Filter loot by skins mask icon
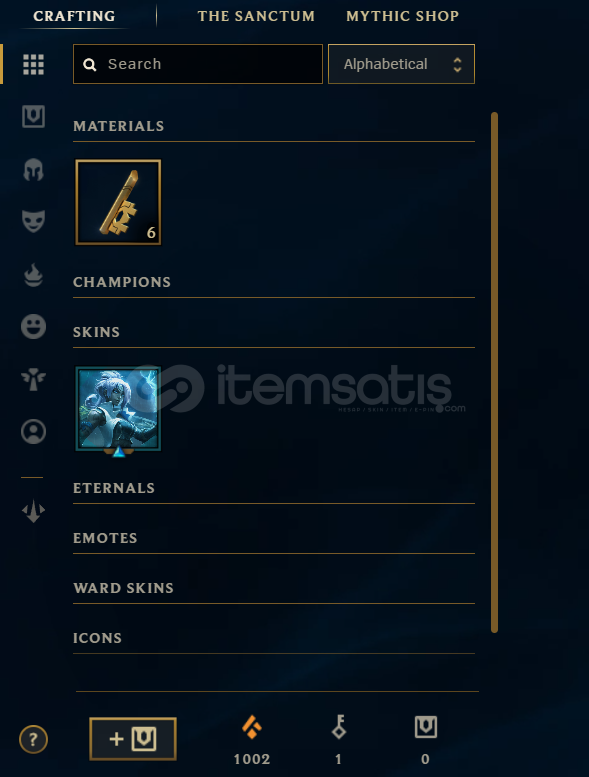Image resolution: width=589 pixels, height=777 pixels. tap(33, 221)
